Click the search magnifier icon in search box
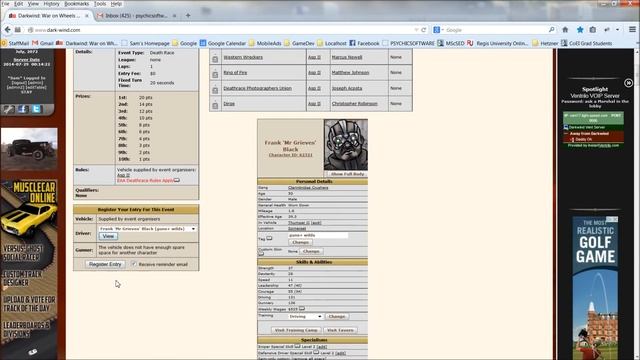Image resolution: width=640 pixels, height=360 pixels. point(551,30)
